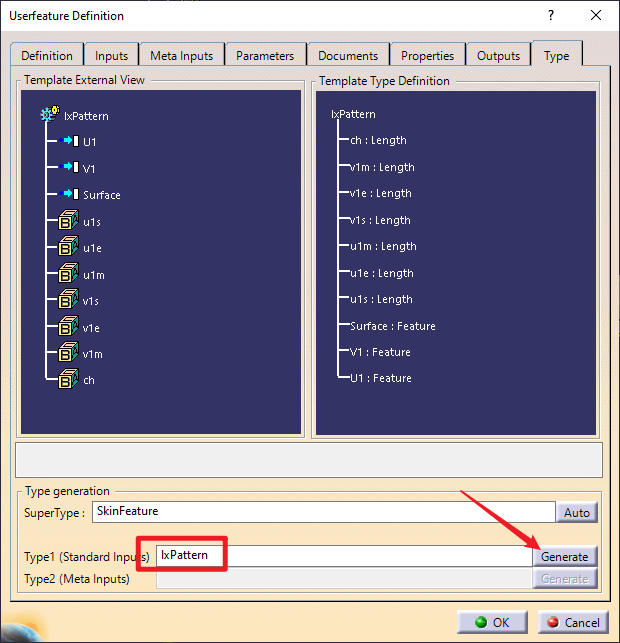This screenshot has width=620, height=643.
Task: Select V1 in the external view tree
Action: (89, 169)
